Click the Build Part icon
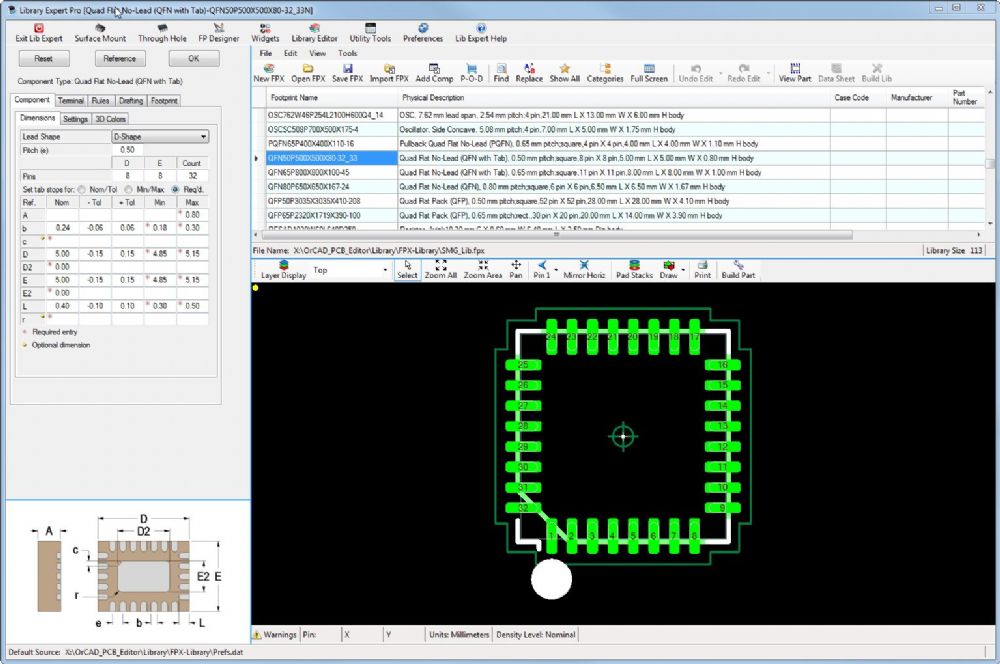The image size is (1000, 664). point(738,266)
